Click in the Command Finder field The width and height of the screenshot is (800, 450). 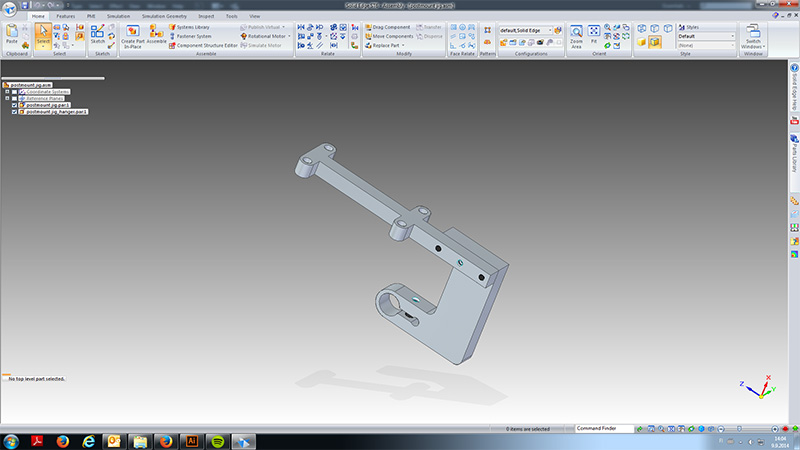(x=605, y=429)
